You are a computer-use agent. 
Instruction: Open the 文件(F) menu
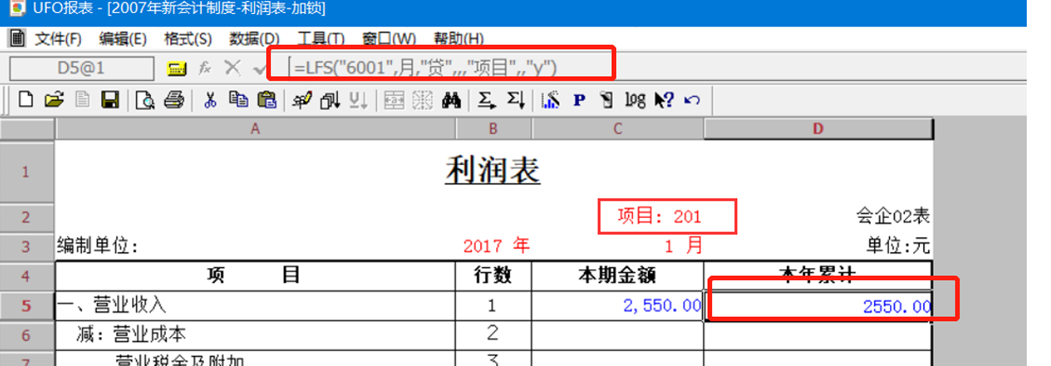[58, 39]
